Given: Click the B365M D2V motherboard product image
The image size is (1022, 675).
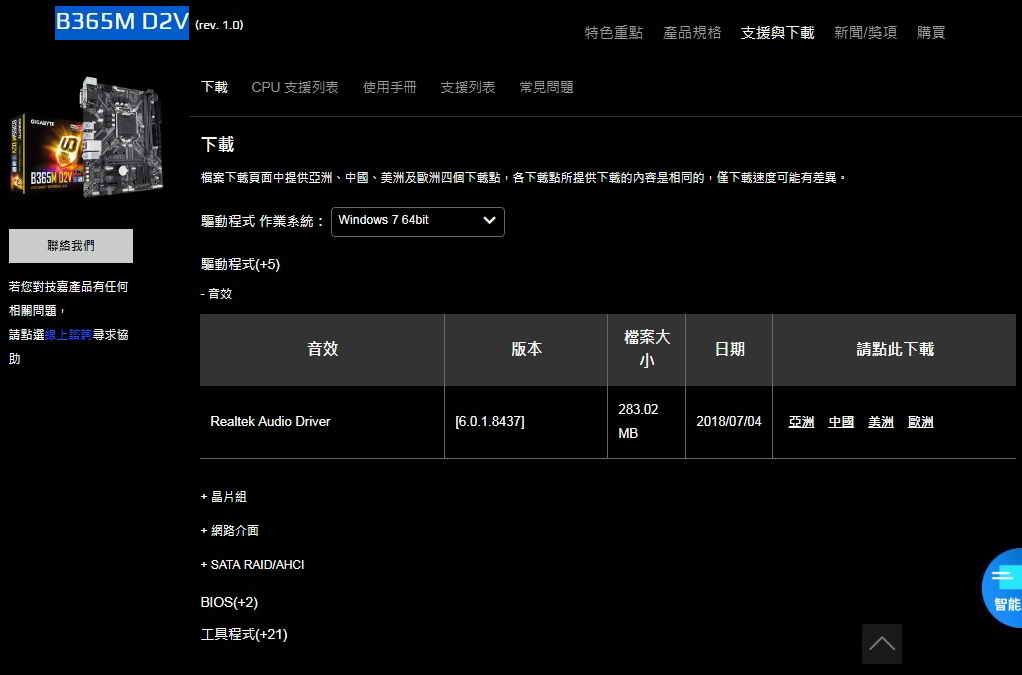Looking at the screenshot, I should coord(86,137).
